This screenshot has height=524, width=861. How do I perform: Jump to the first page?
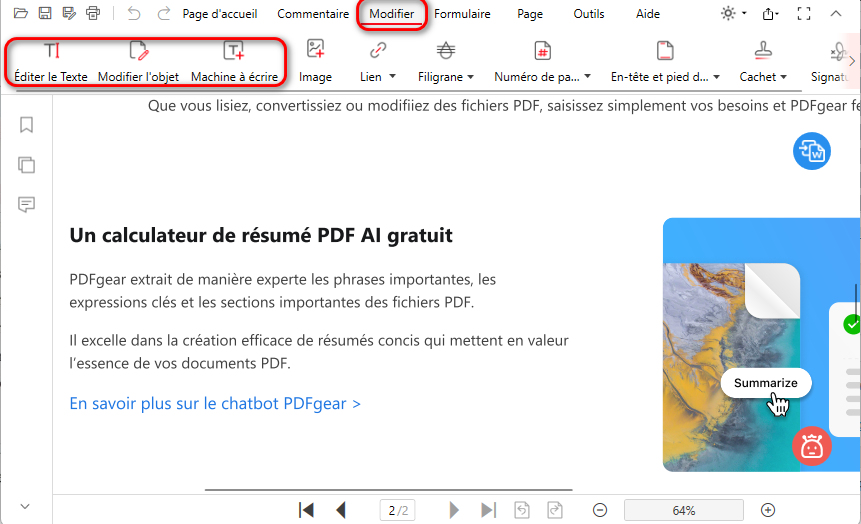[x=306, y=510]
